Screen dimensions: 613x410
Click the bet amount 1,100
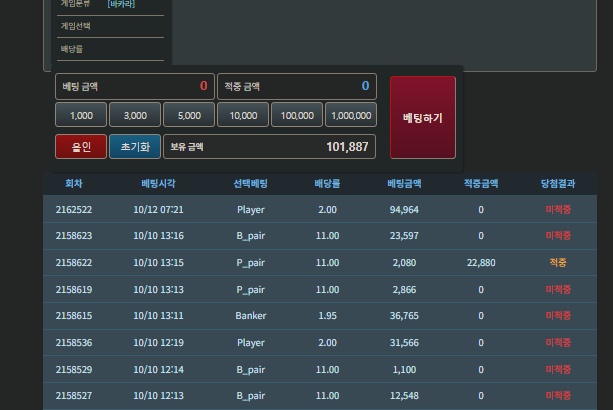tap(404, 369)
